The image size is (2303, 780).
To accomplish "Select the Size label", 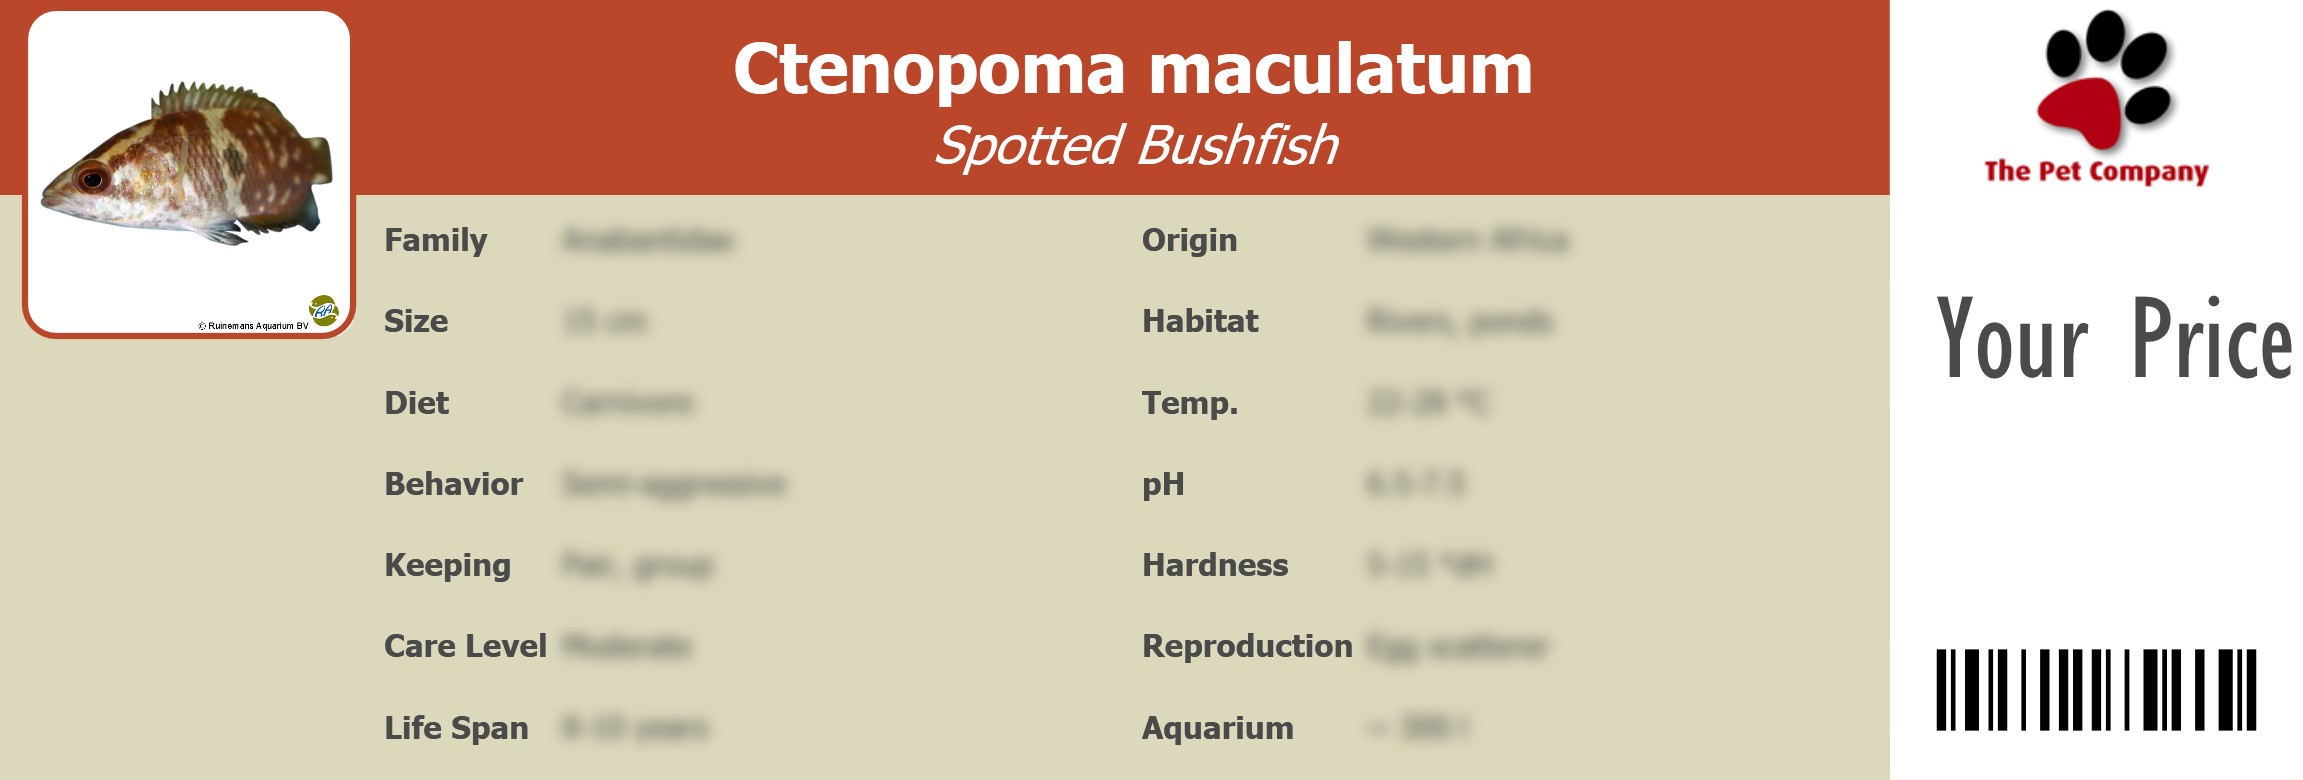I will pos(416,321).
